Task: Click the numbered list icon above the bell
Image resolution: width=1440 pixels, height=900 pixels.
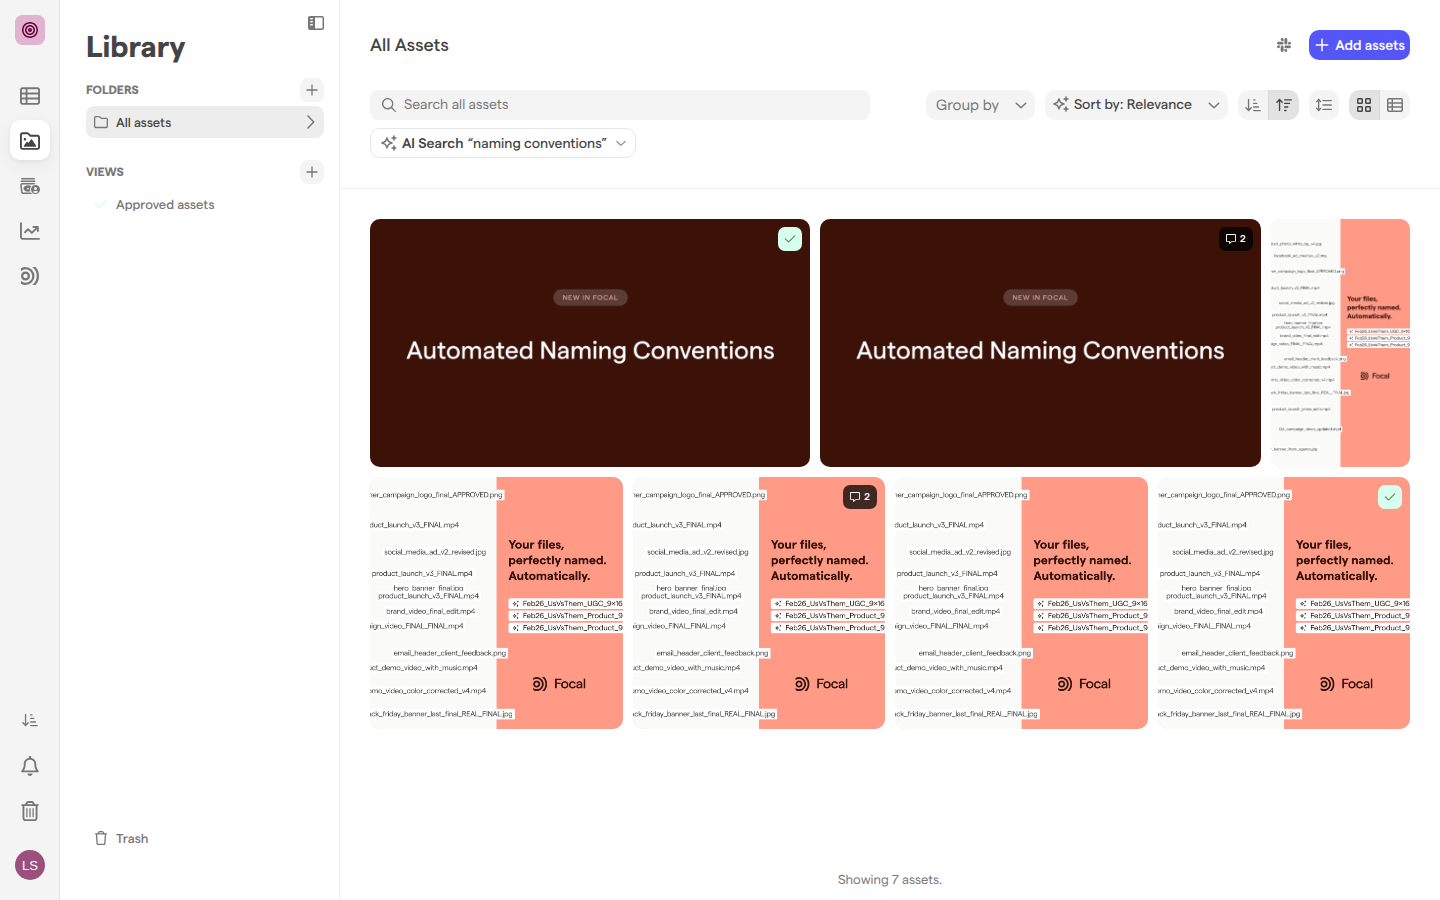Action: coord(30,720)
